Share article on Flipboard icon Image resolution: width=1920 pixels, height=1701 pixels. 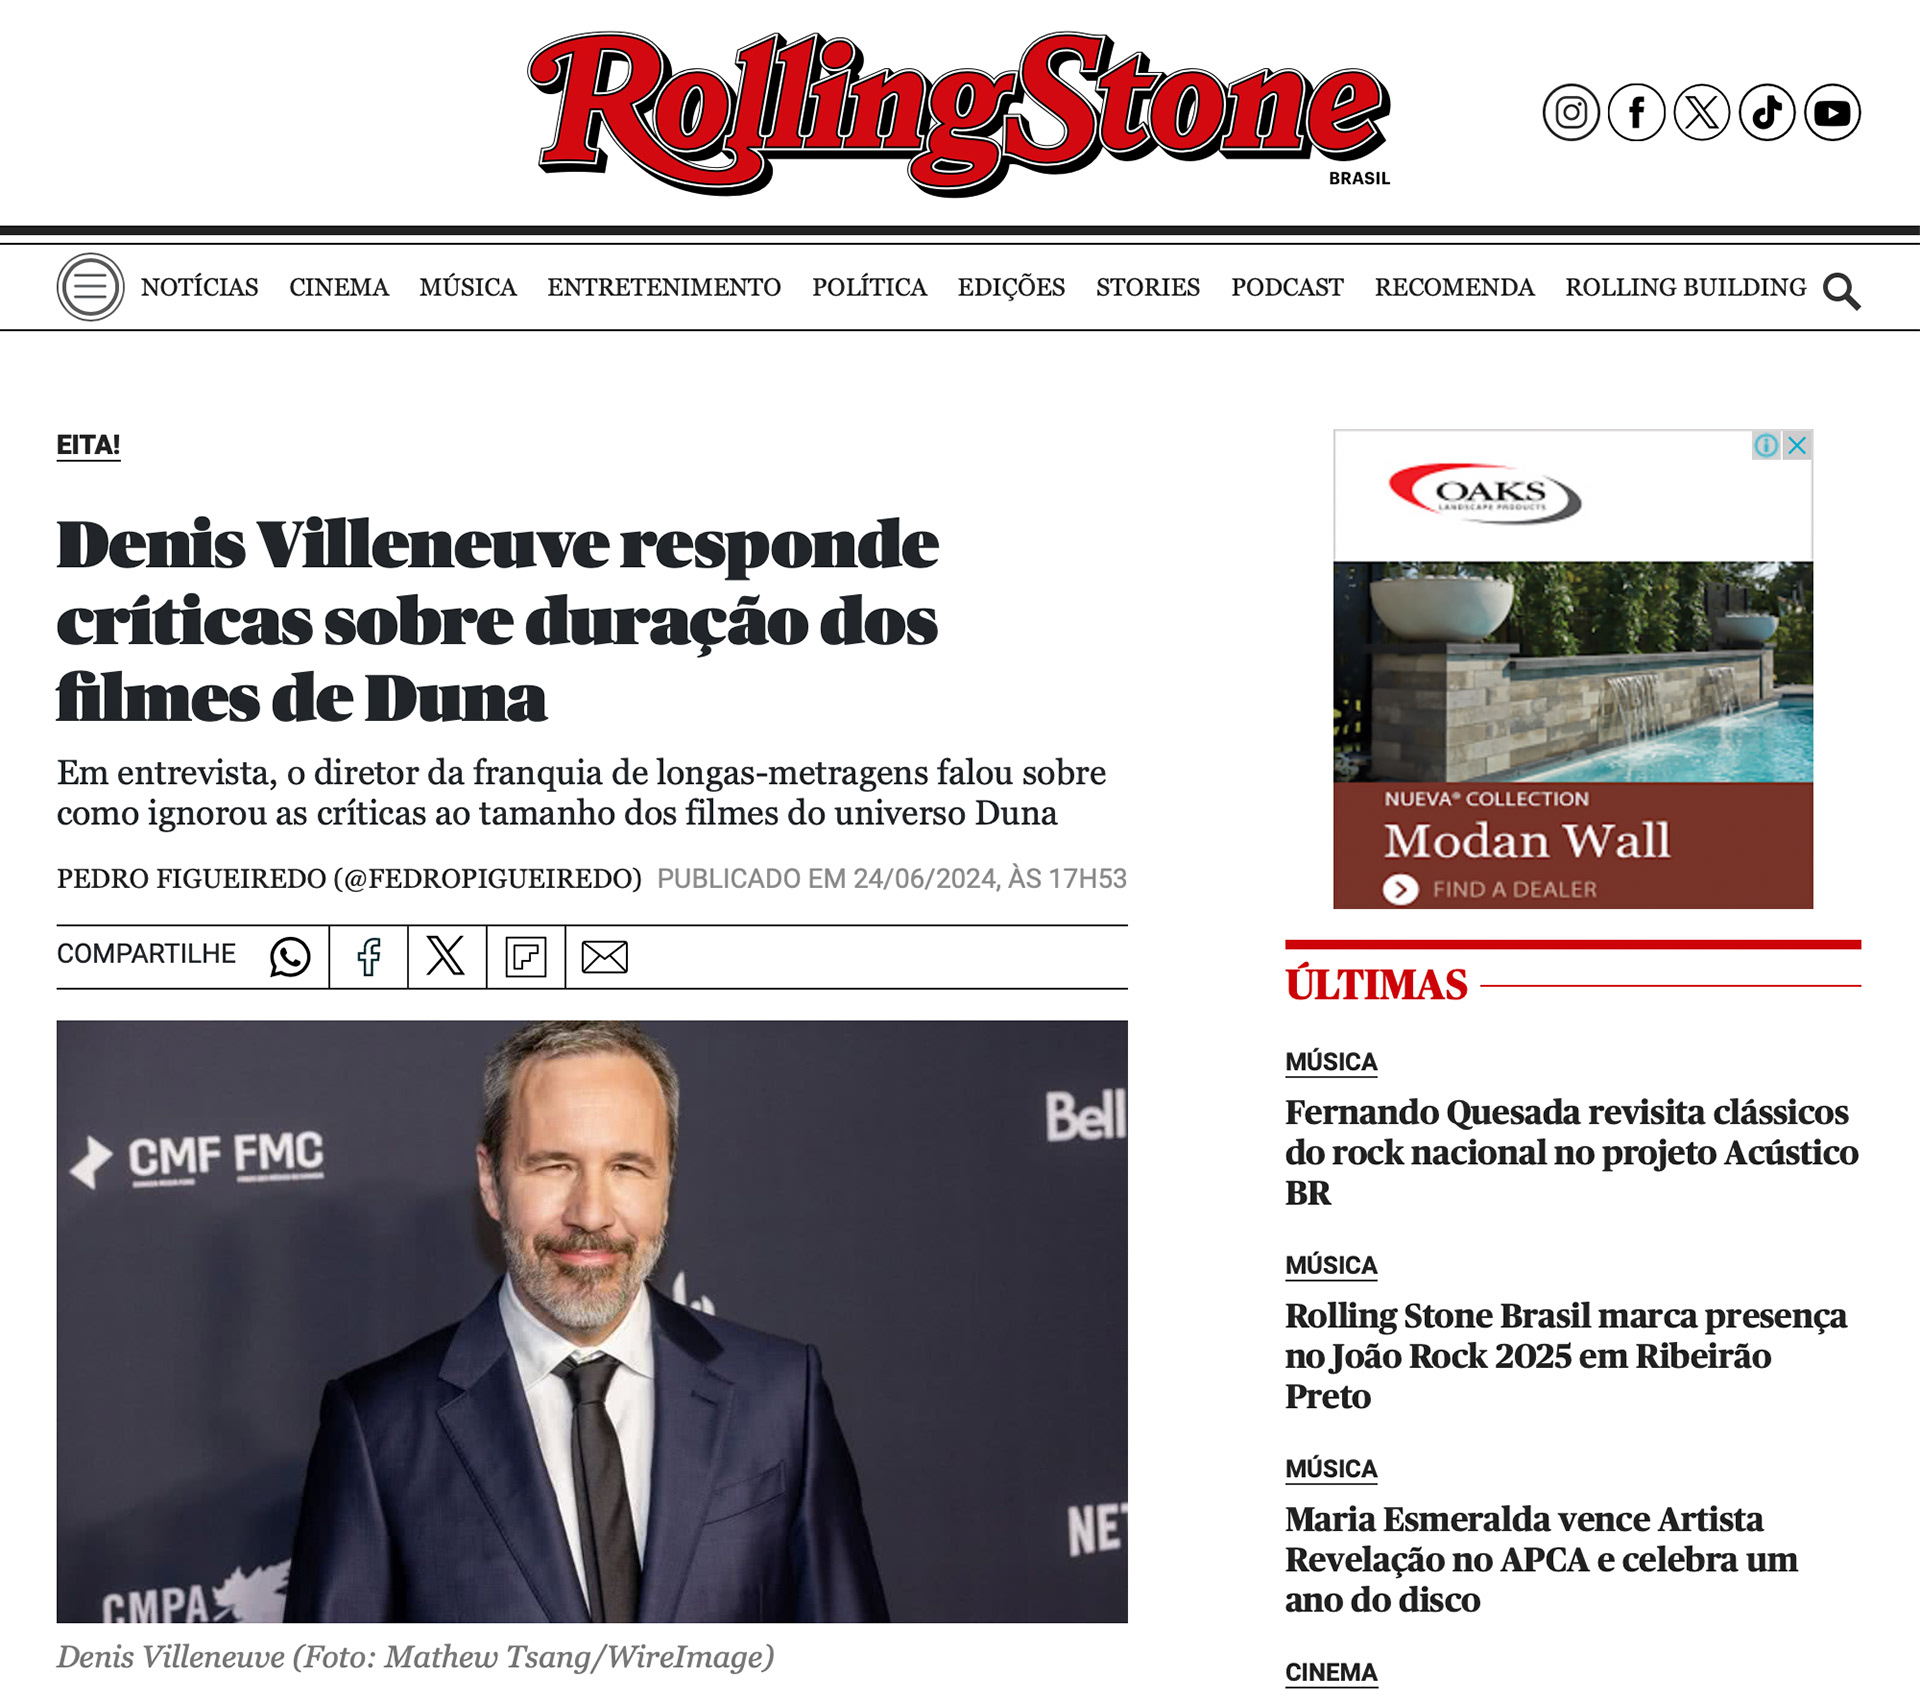coord(526,957)
